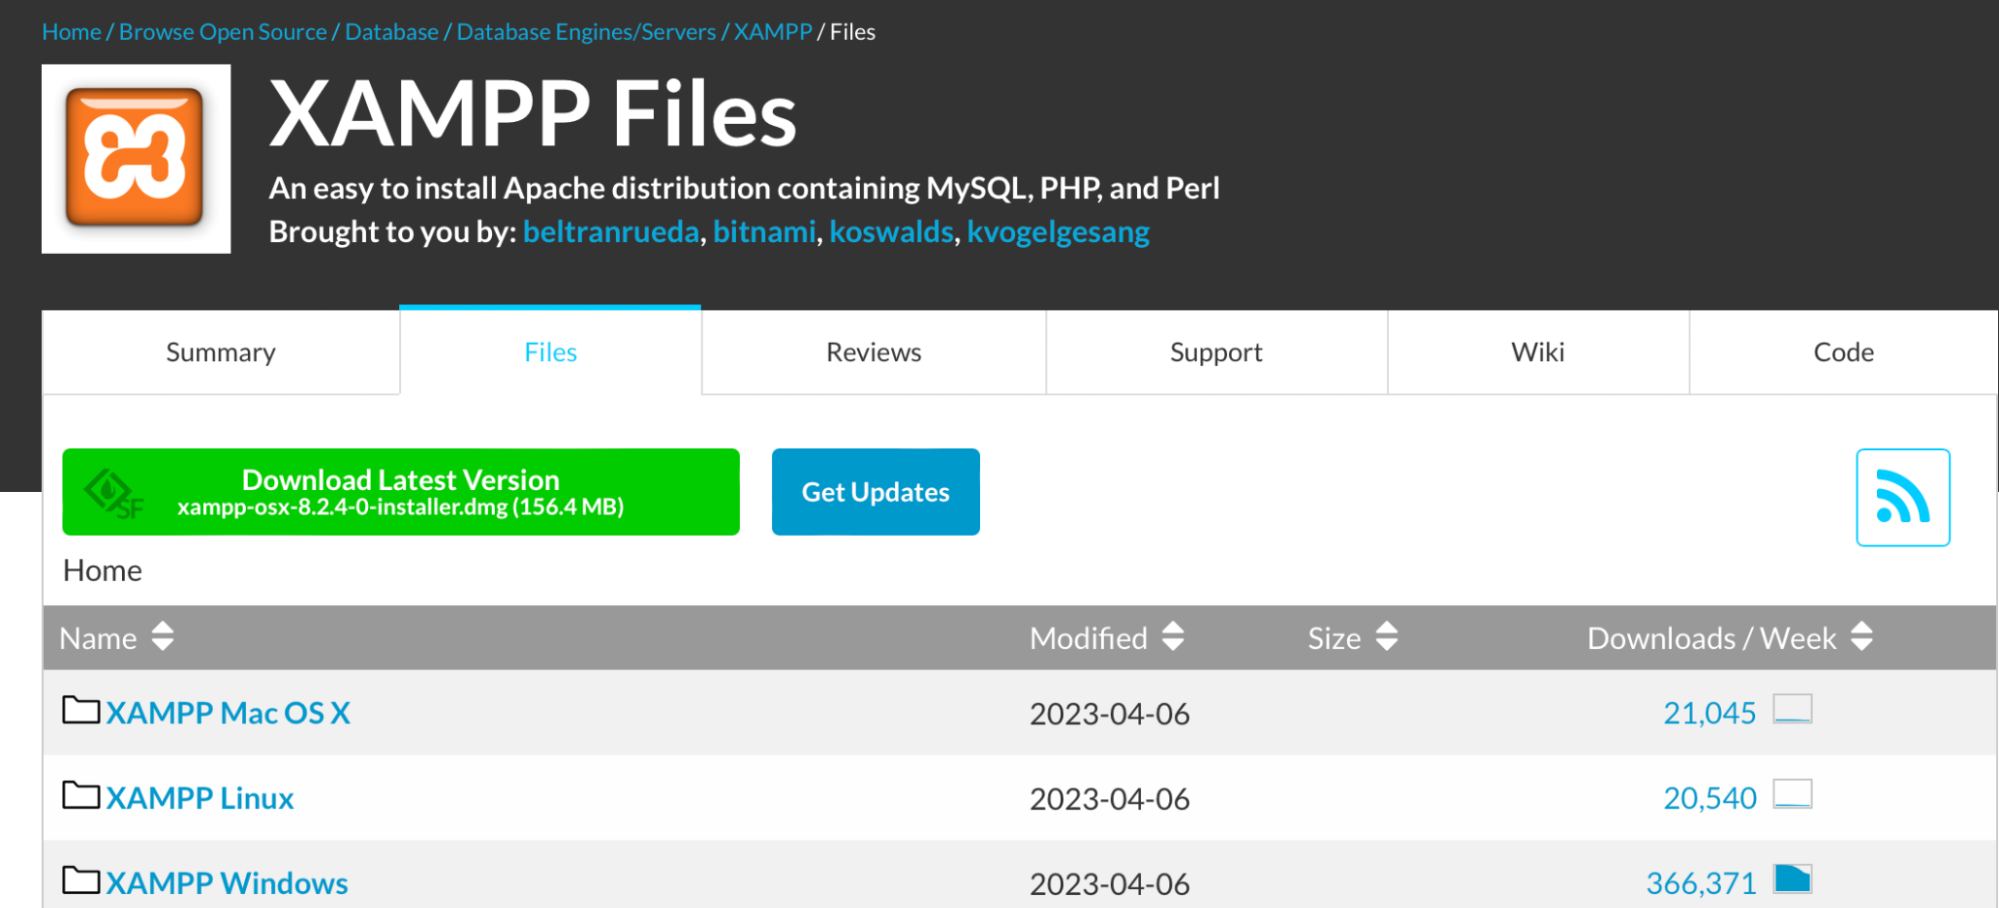1999x908 pixels.
Task: Switch to the Code tab
Action: coord(1843,352)
